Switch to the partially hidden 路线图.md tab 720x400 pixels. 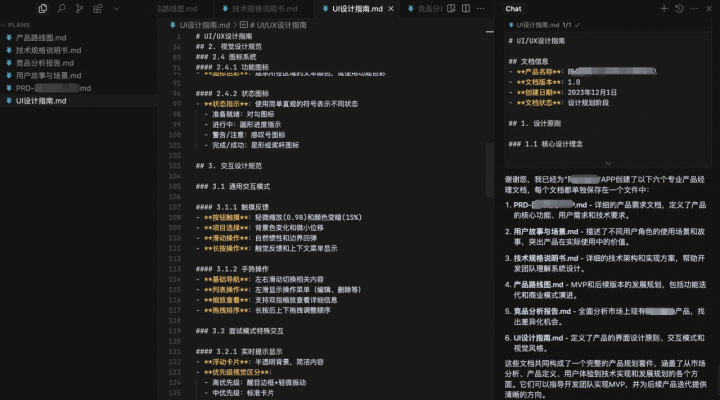pyautogui.click(x=177, y=9)
